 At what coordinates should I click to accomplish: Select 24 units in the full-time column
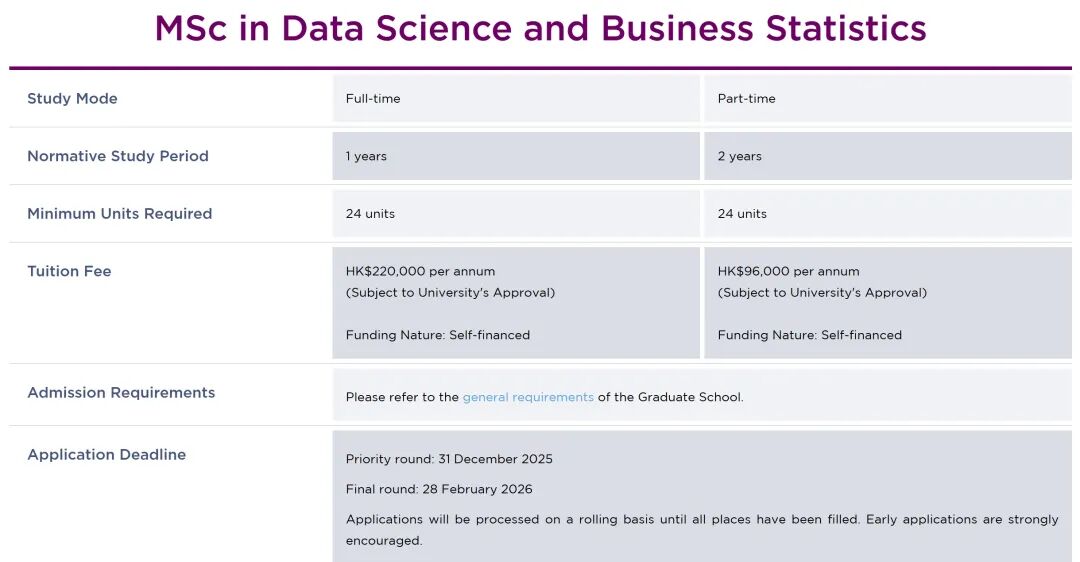click(x=371, y=213)
